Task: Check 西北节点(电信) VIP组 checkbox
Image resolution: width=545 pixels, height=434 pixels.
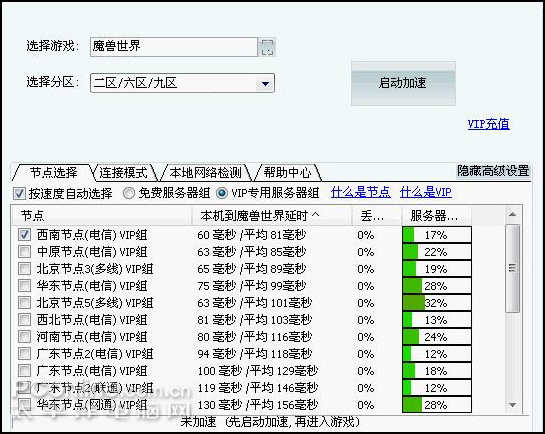Action: coord(24,320)
